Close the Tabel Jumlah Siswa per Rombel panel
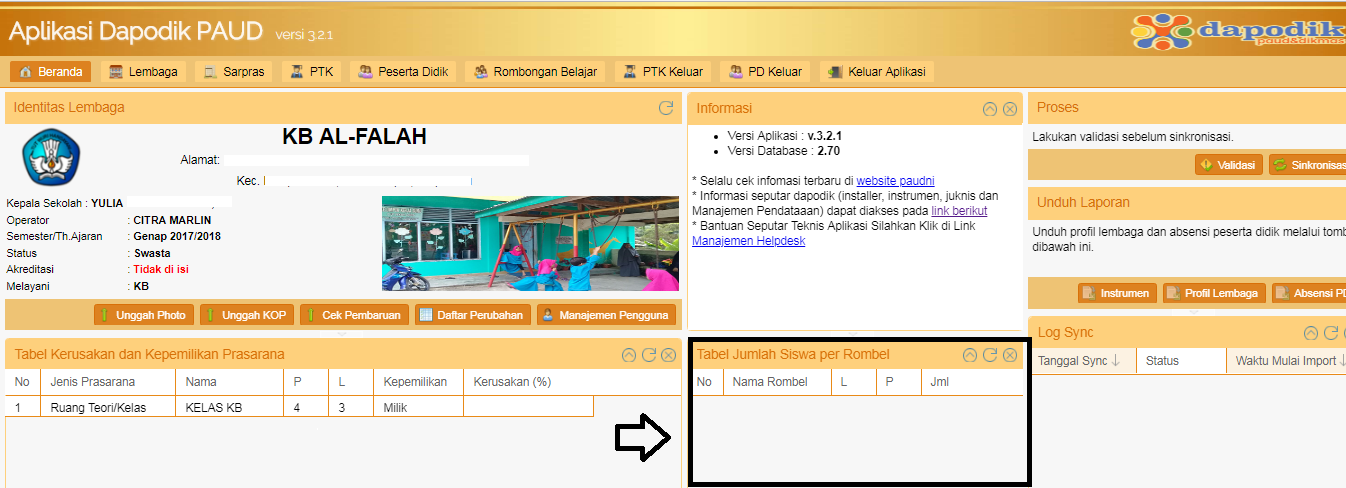 tap(1010, 355)
